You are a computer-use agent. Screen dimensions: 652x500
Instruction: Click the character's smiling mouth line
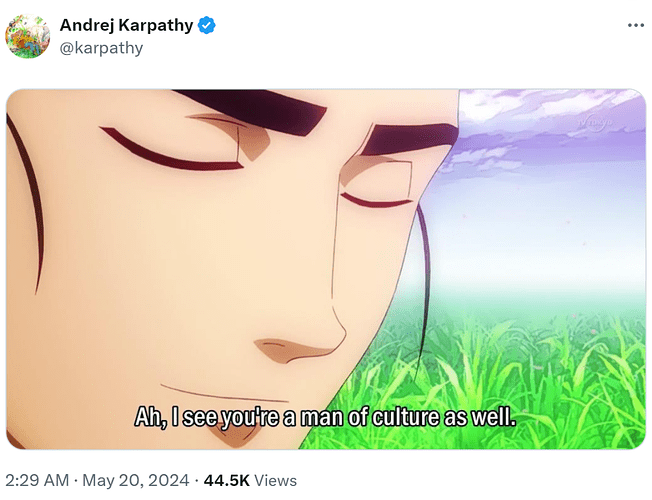click(x=225, y=394)
